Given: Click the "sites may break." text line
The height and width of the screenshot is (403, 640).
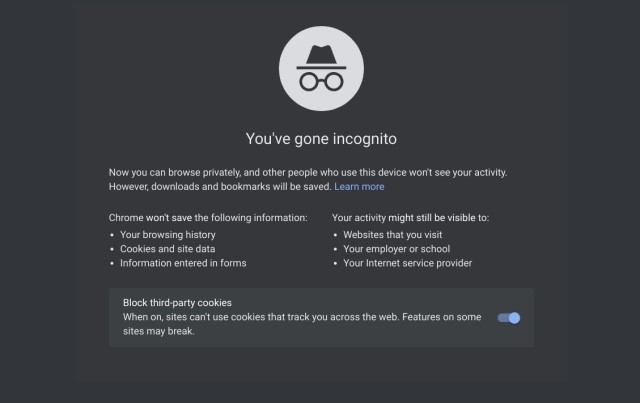Looking at the screenshot, I should [158, 331].
